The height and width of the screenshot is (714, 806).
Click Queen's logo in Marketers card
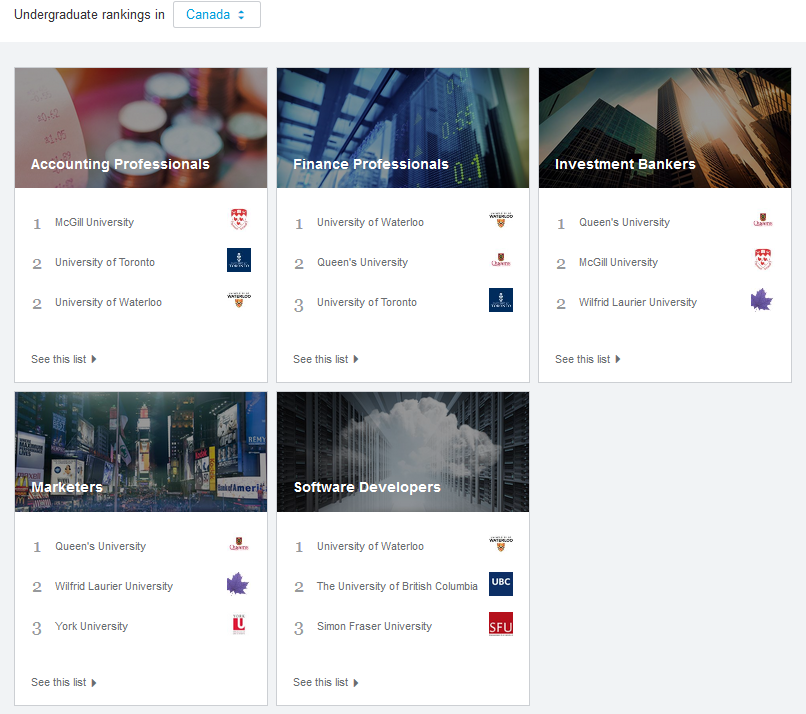239,543
